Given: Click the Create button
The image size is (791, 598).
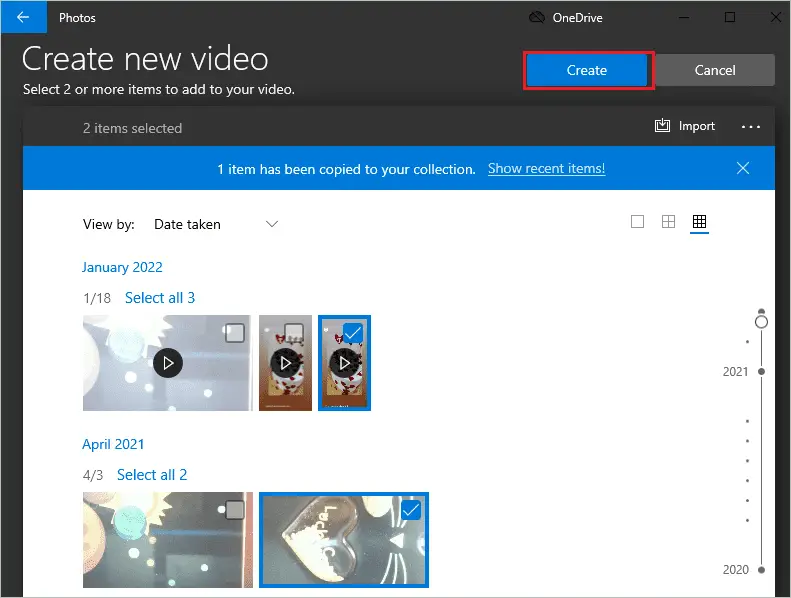Looking at the screenshot, I should (x=587, y=70).
